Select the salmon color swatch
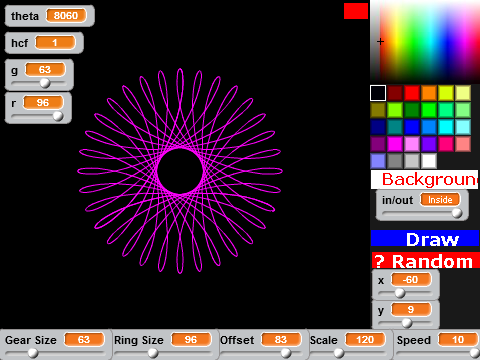480x360 pixels. [x=463, y=144]
